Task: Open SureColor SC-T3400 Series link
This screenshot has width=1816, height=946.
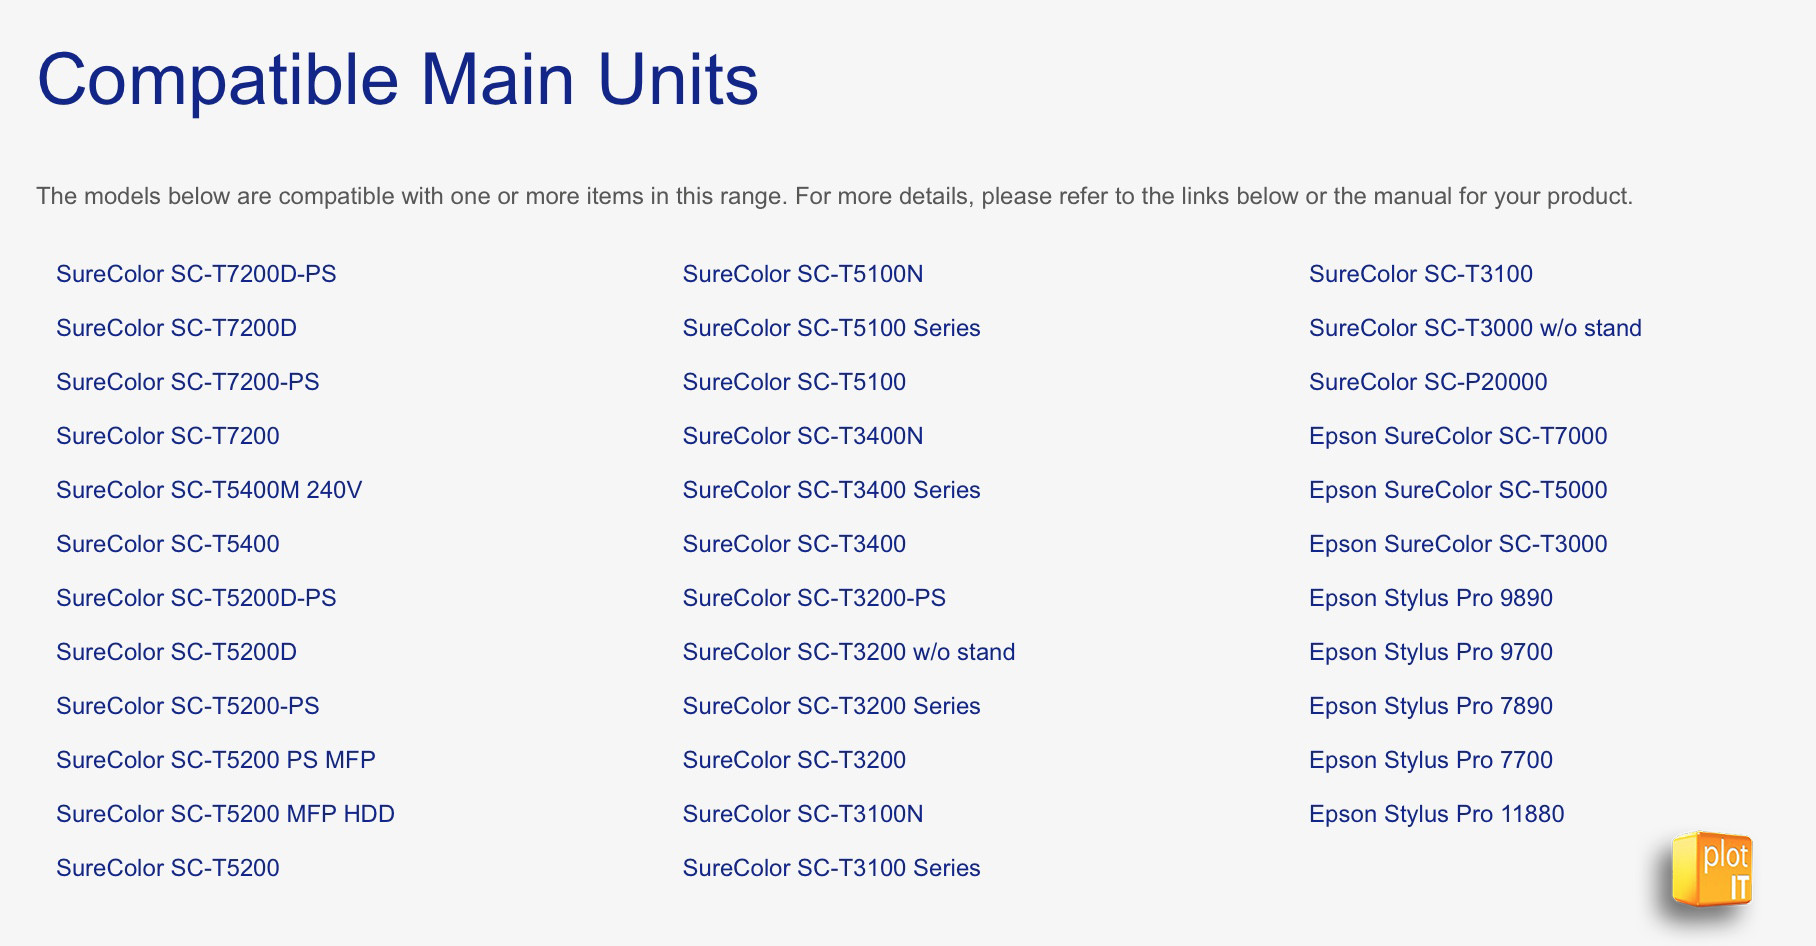Action: click(x=831, y=490)
